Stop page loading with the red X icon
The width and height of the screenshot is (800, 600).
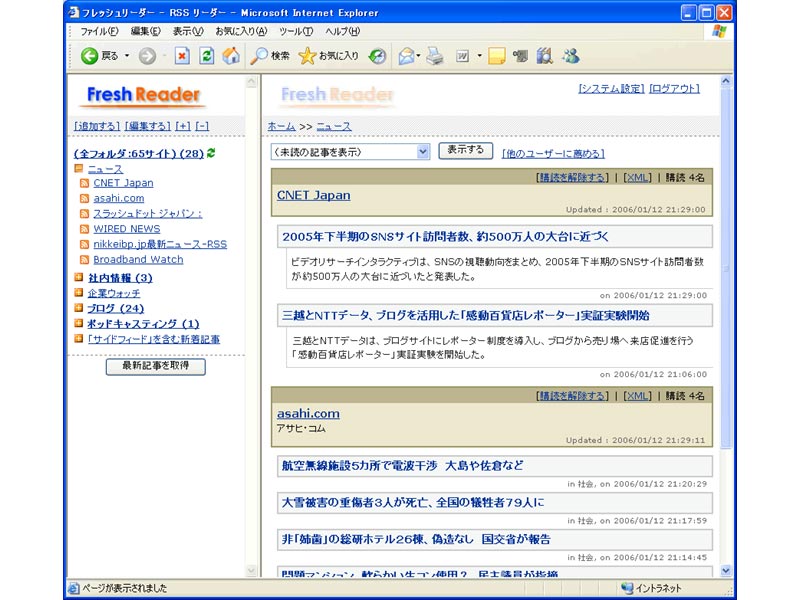(x=182, y=56)
